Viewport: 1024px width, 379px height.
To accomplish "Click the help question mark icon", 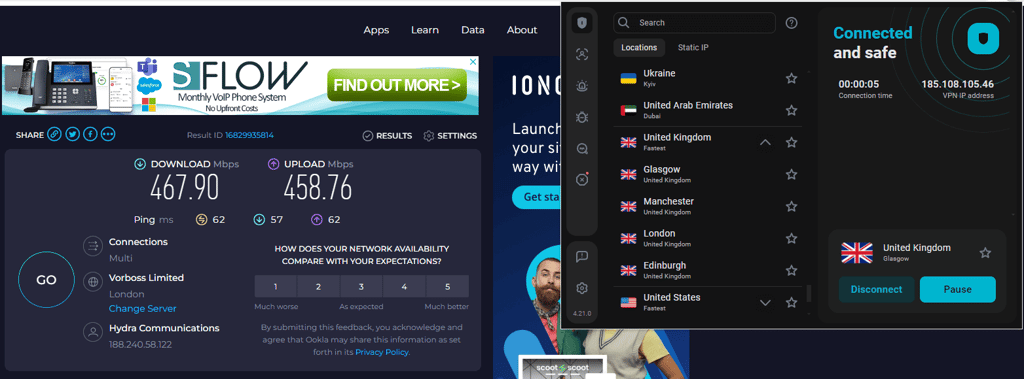I will (x=792, y=23).
